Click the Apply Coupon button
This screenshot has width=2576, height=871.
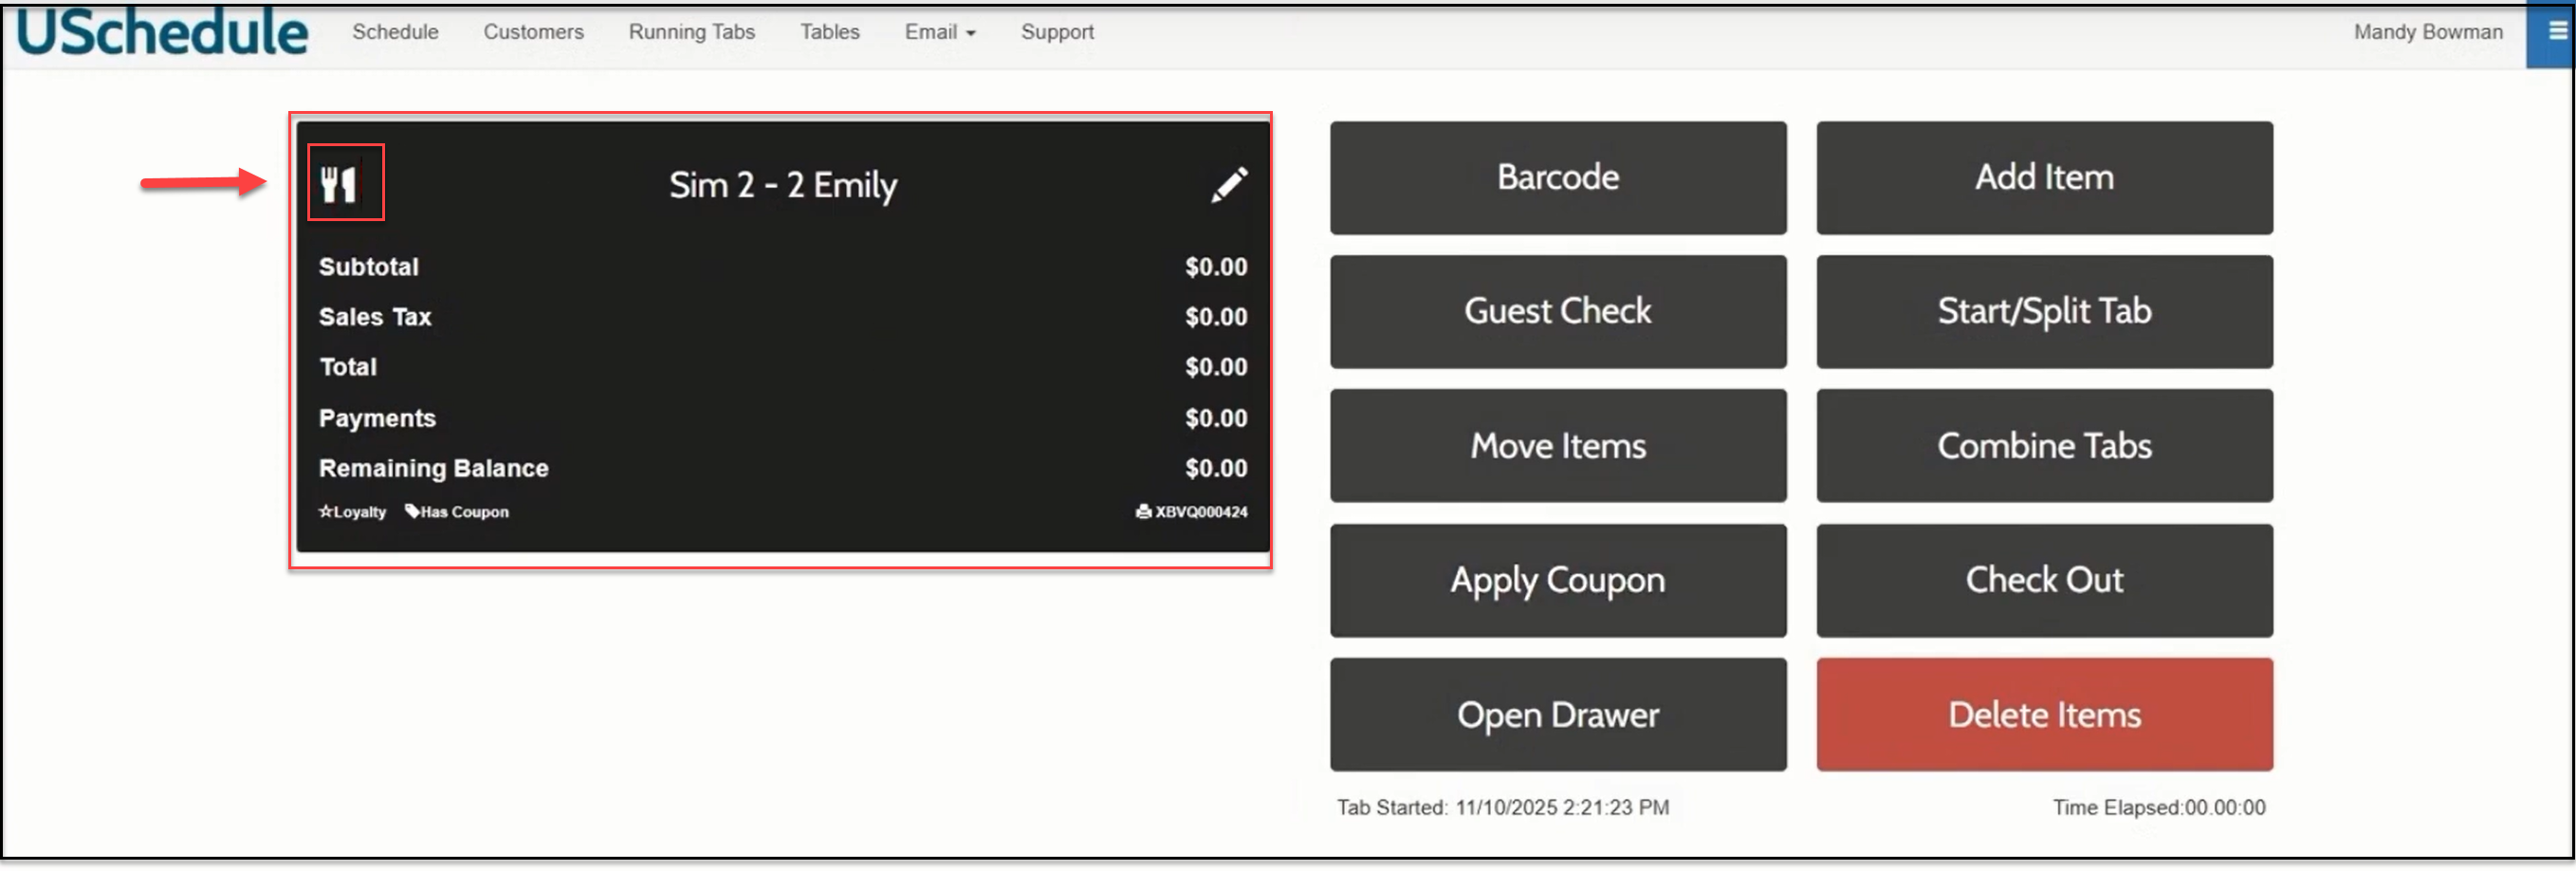[1557, 581]
